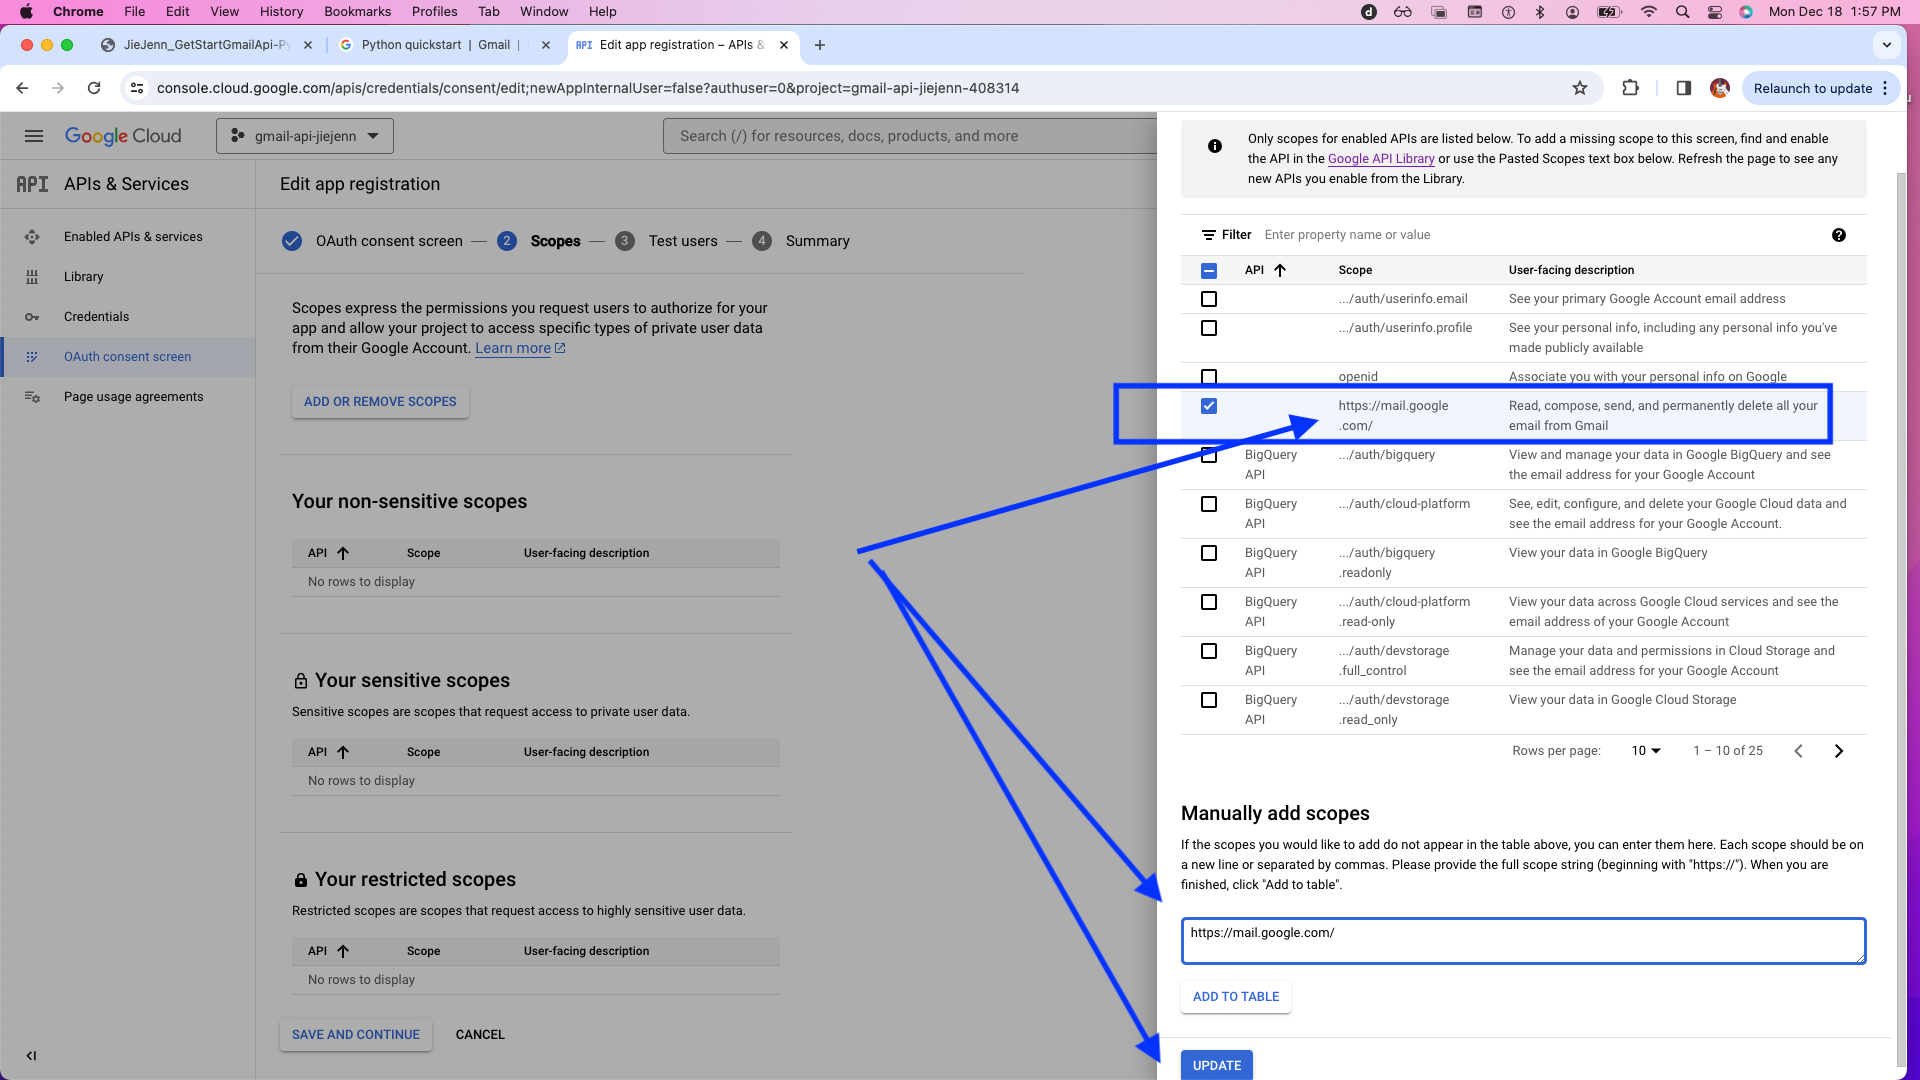Open the Google Cloud navigation hamburger menu
Viewport: 1920px width, 1080px height.
[x=34, y=136]
